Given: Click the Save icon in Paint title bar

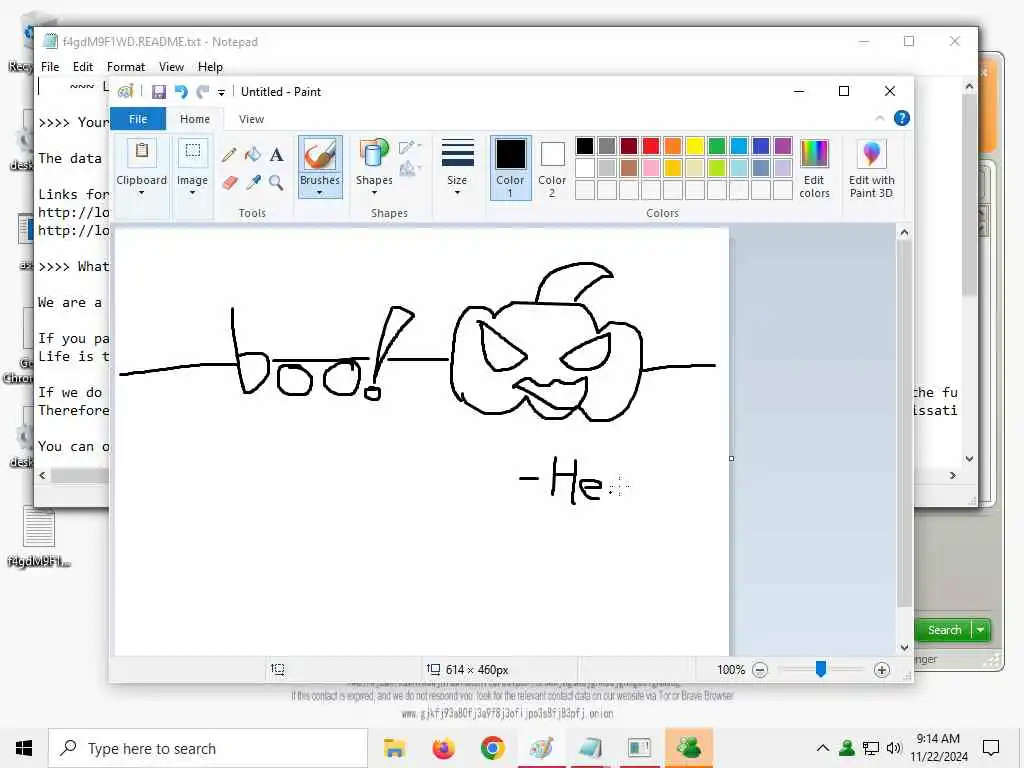Looking at the screenshot, I should [159, 92].
